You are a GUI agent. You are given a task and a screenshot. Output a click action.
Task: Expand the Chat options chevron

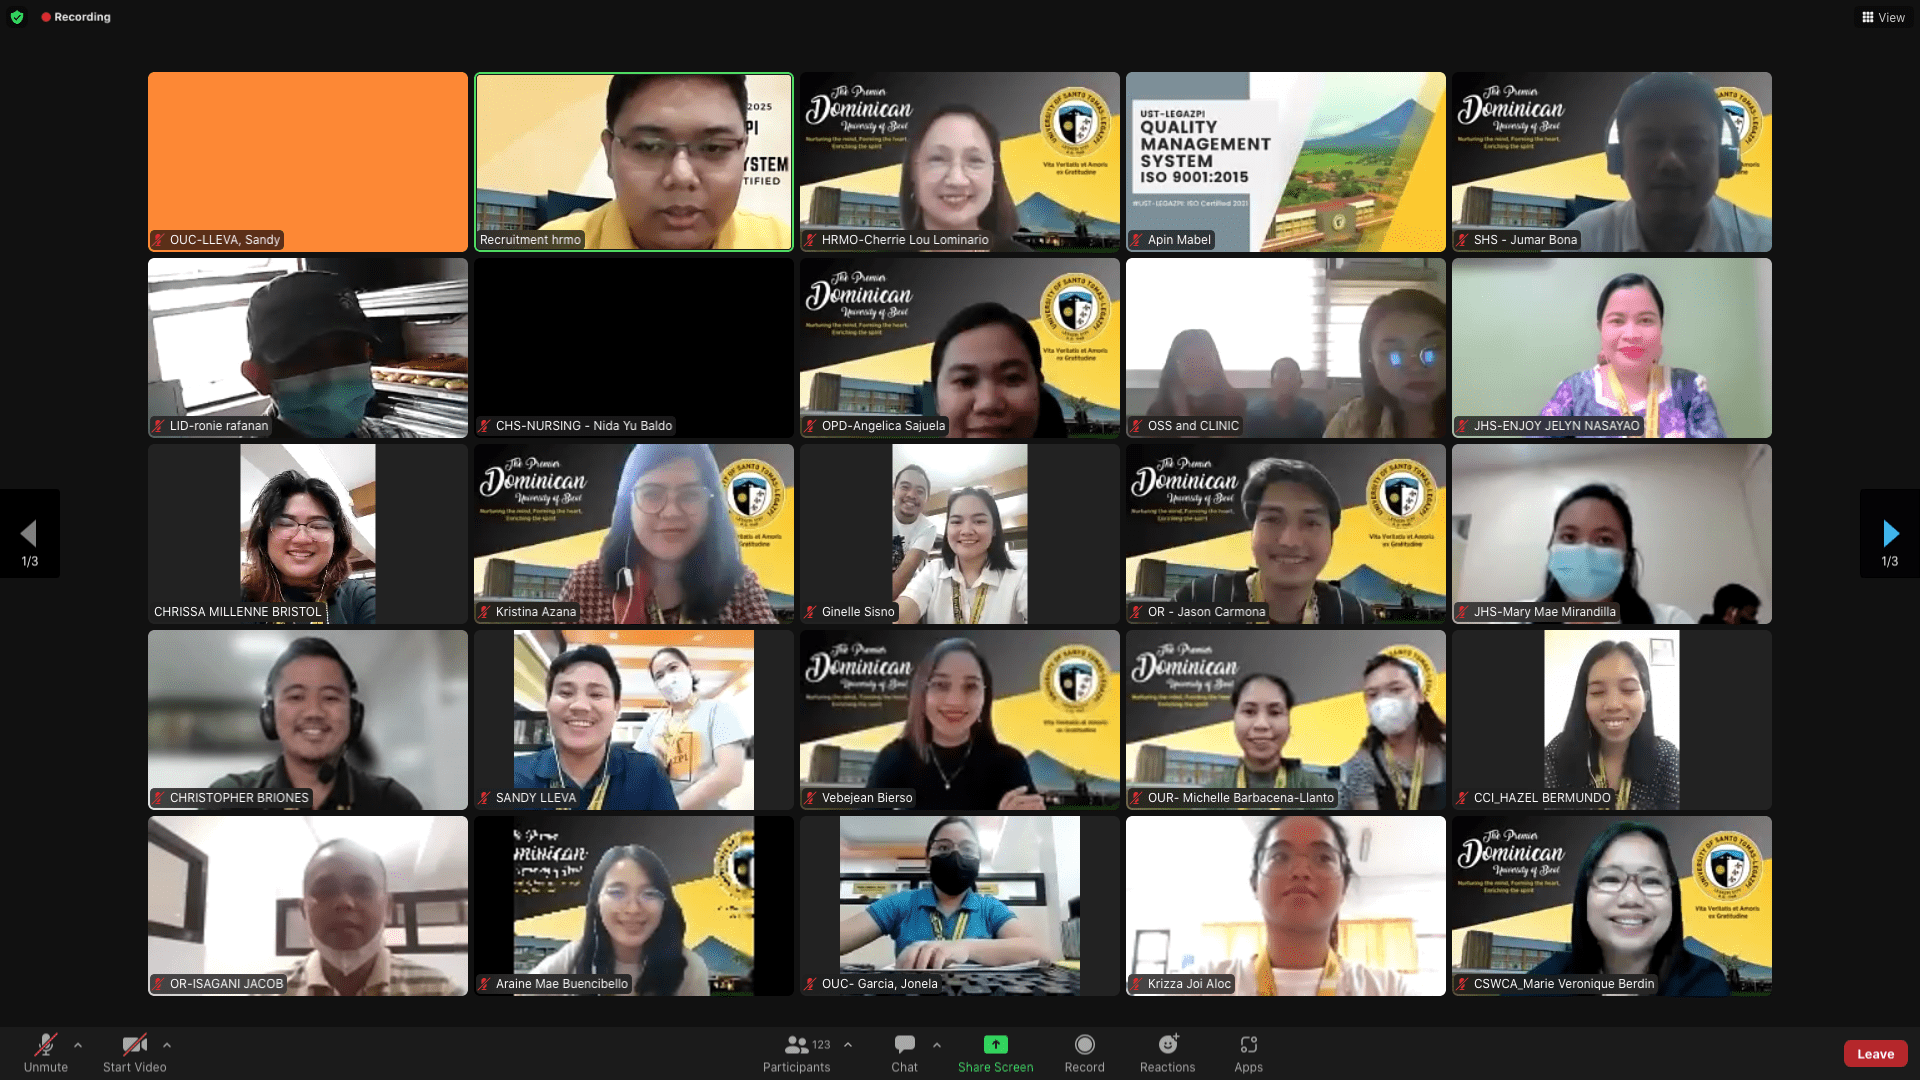point(937,1045)
